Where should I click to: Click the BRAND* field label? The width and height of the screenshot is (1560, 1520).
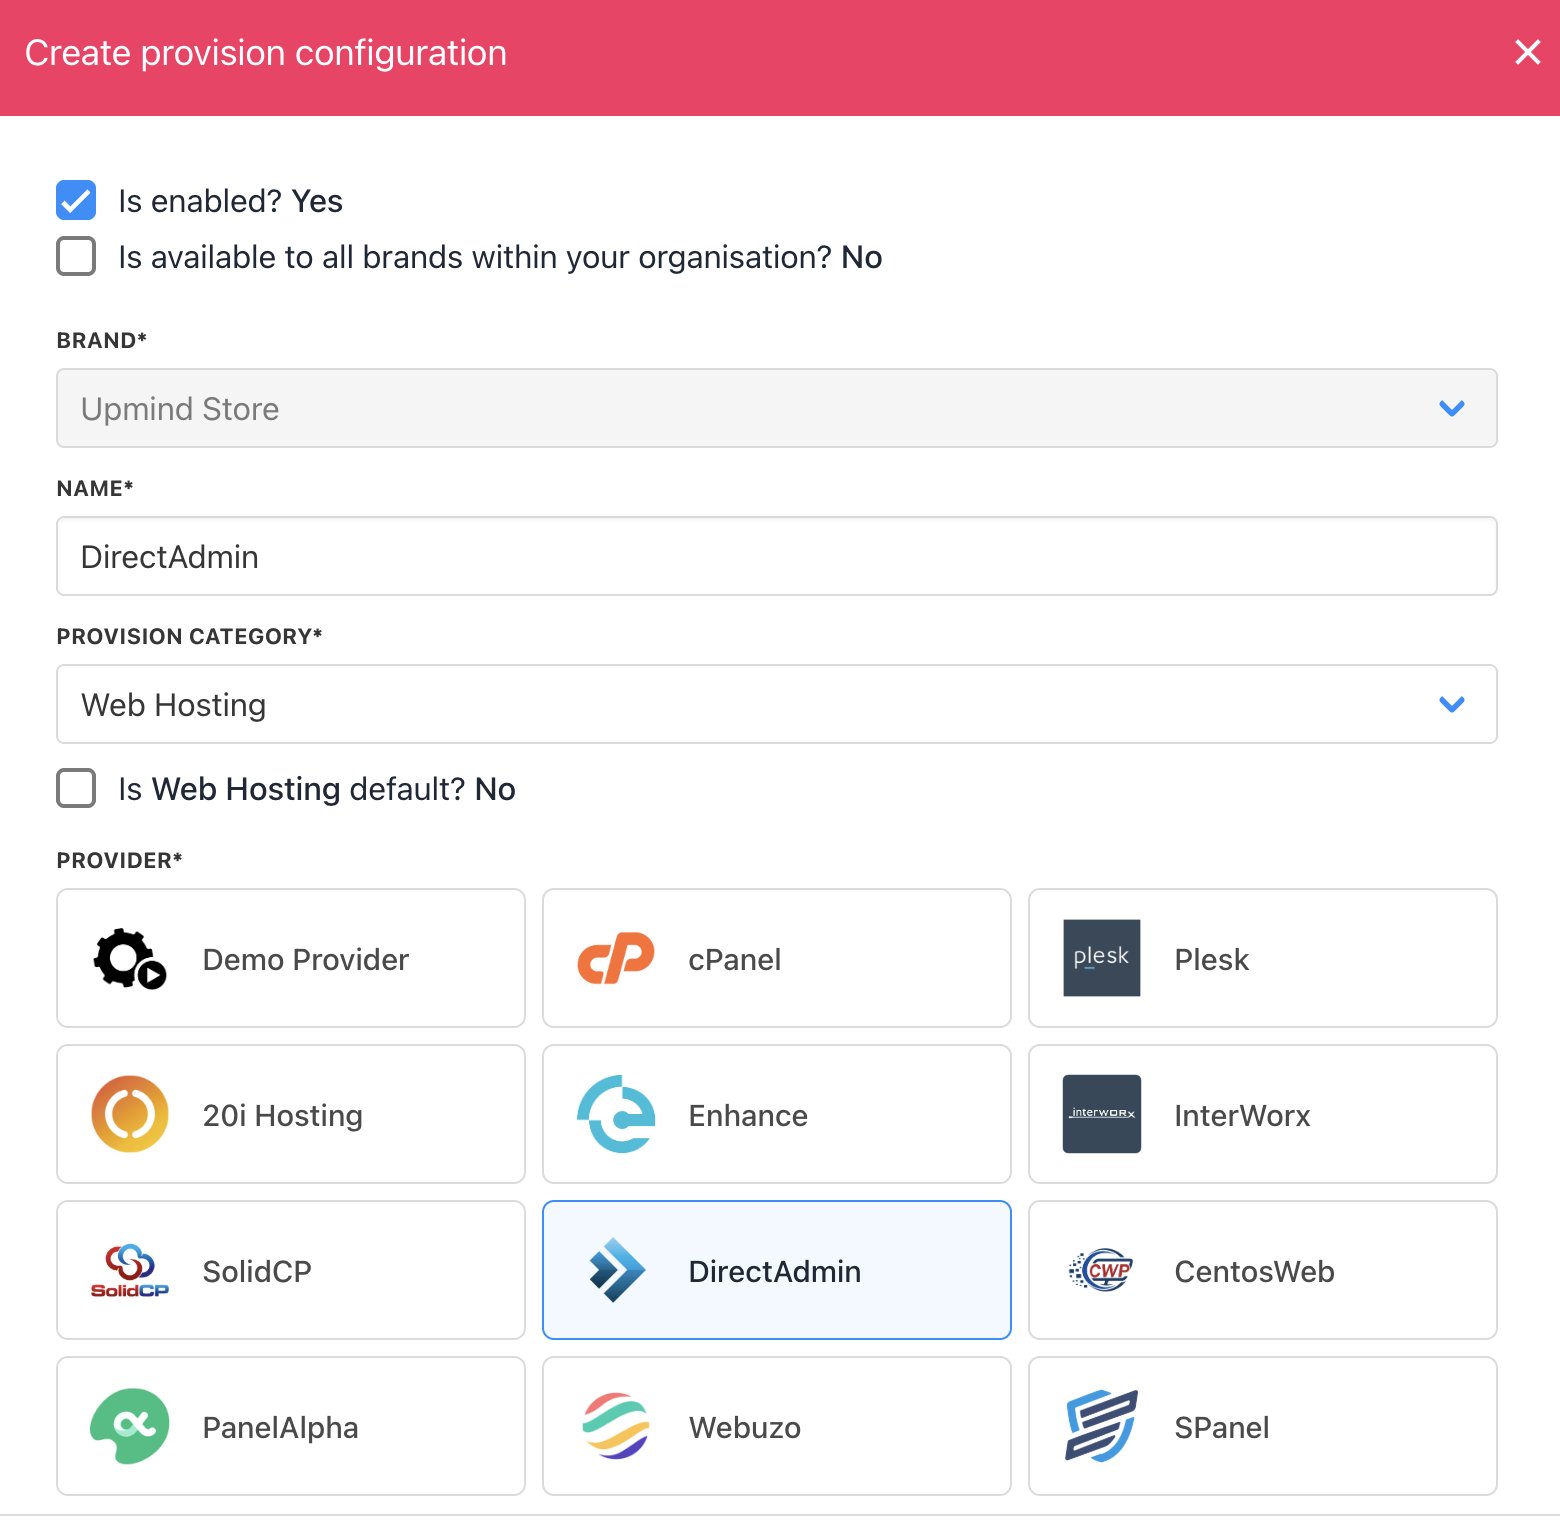click(102, 340)
